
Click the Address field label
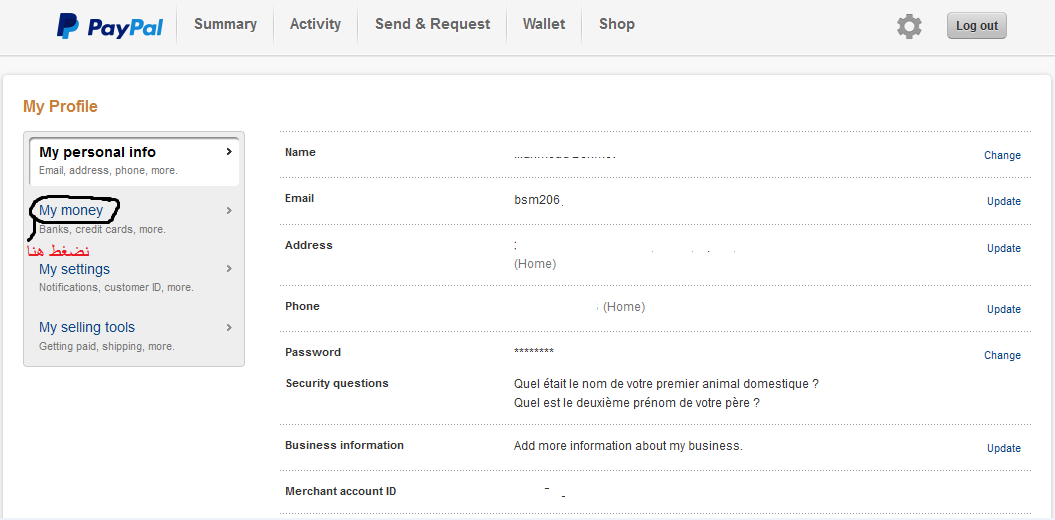309,245
